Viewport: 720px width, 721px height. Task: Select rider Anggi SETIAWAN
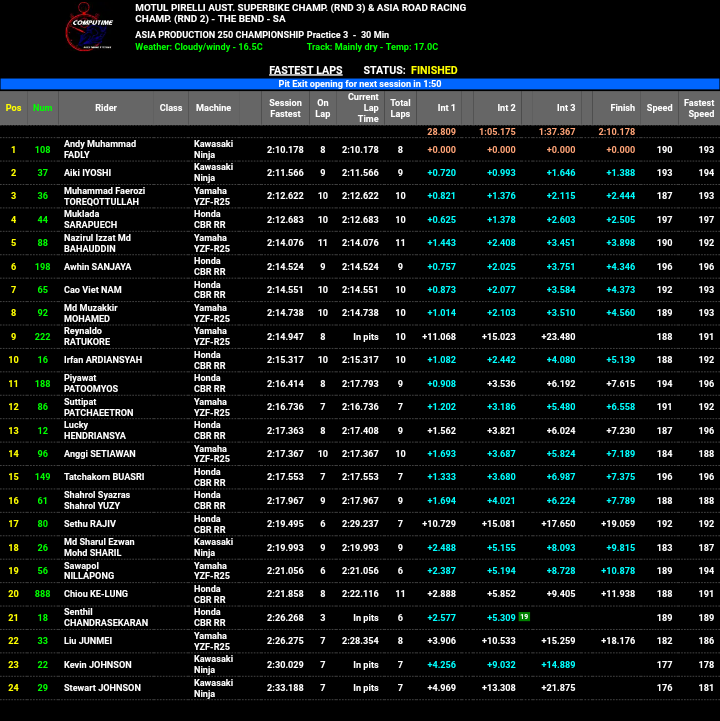[x=100, y=454]
